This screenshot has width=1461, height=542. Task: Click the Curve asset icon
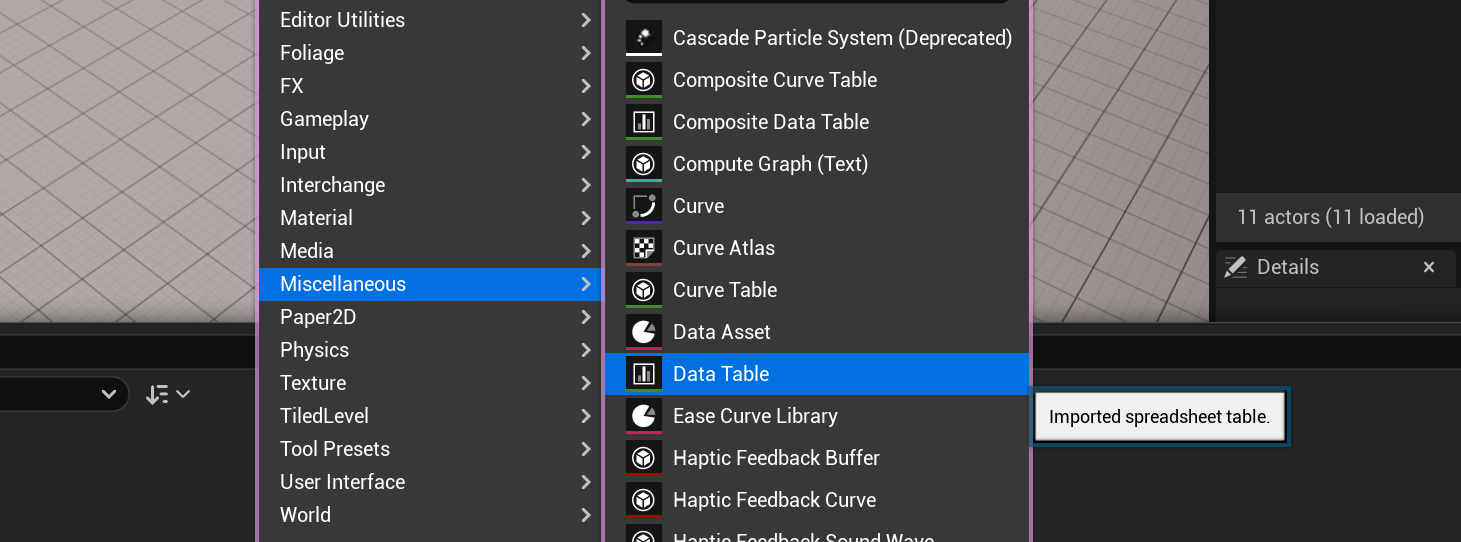click(644, 206)
